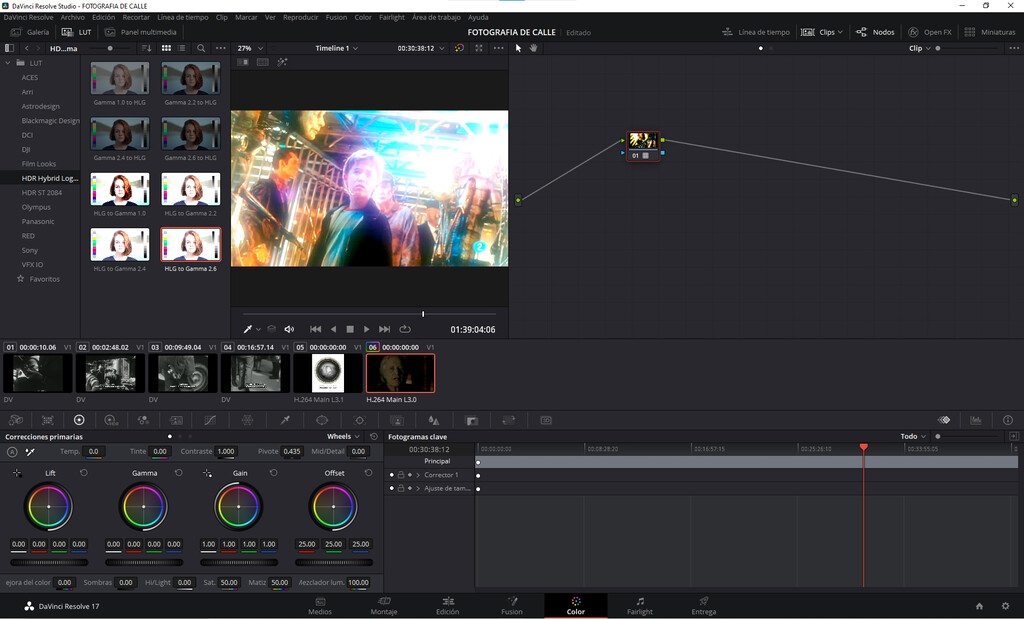Select the HLG to Gamma 2.6 LUT thumbnail
1024x619 pixels.
coord(190,243)
